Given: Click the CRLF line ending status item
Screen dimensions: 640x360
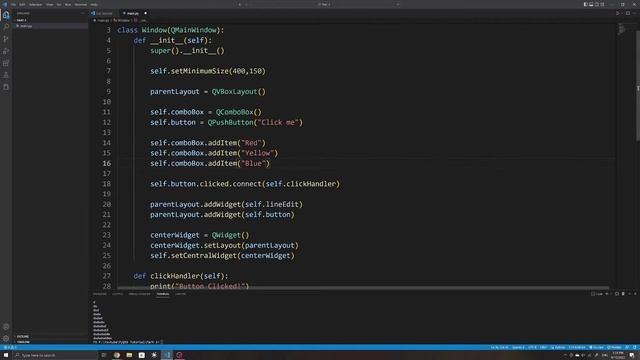Looking at the screenshot, I should tap(543, 347).
